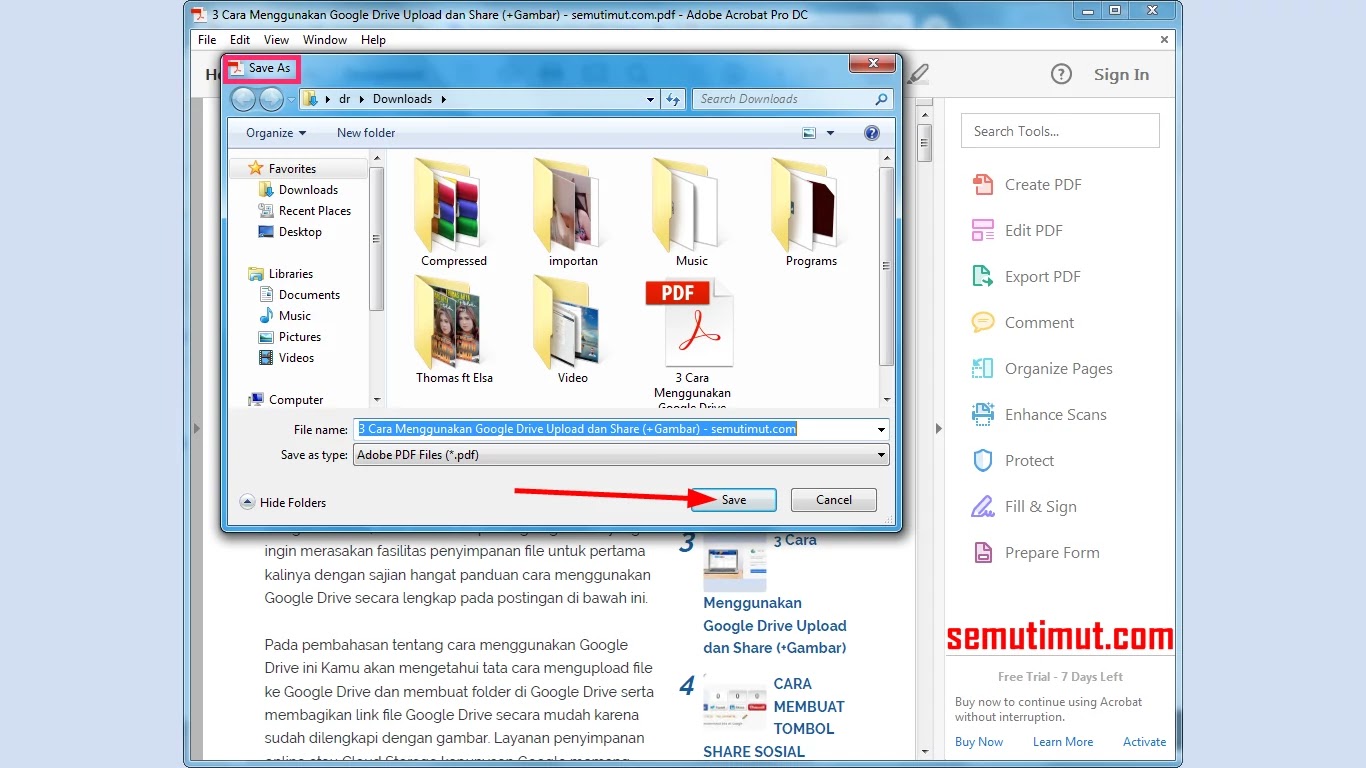The width and height of the screenshot is (1366, 768).
Task: Open the Edit menu
Action: coord(240,40)
